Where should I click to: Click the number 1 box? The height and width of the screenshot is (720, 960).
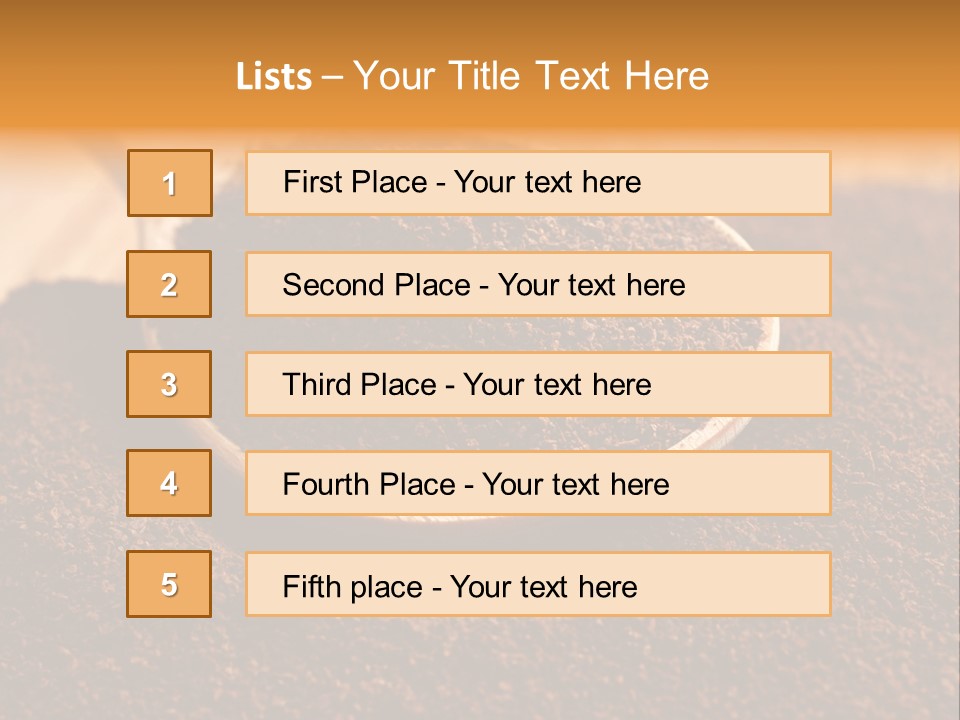point(170,183)
